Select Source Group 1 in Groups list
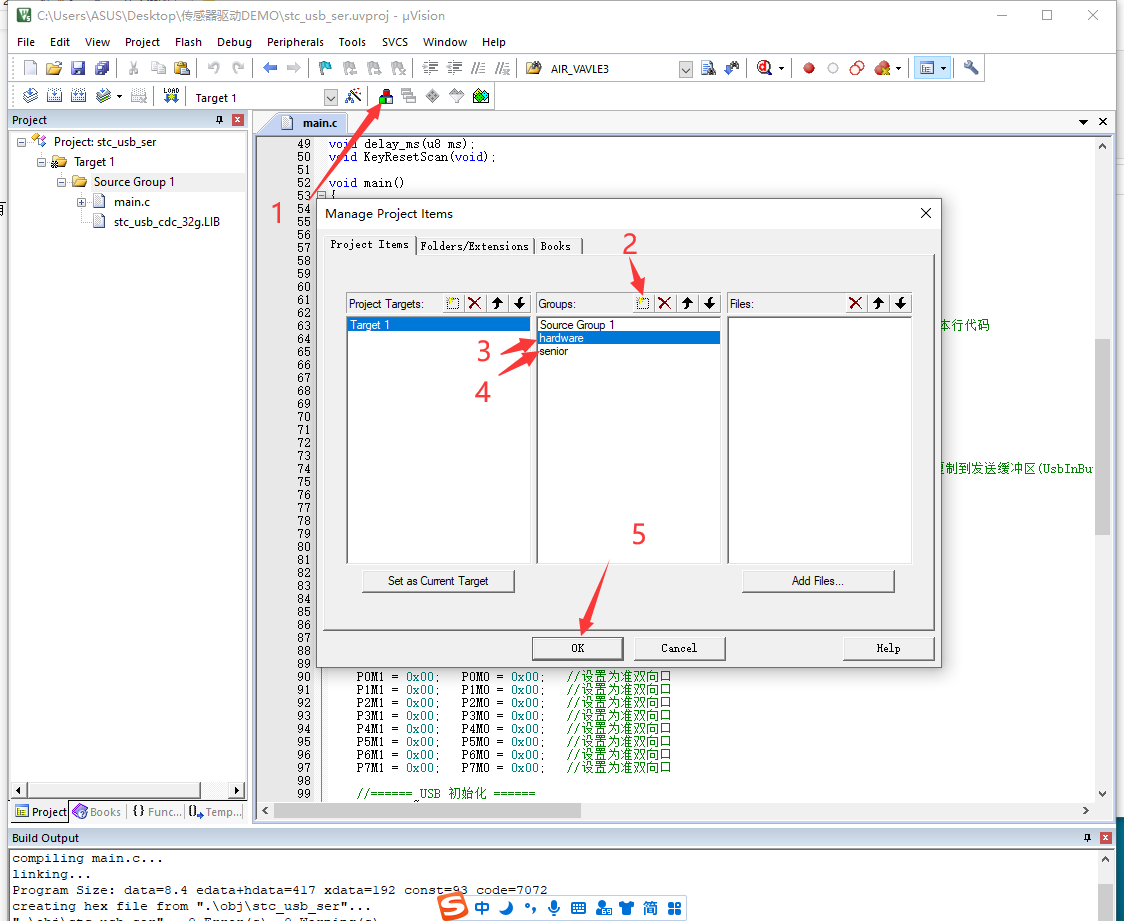 [x=629, y=325]
